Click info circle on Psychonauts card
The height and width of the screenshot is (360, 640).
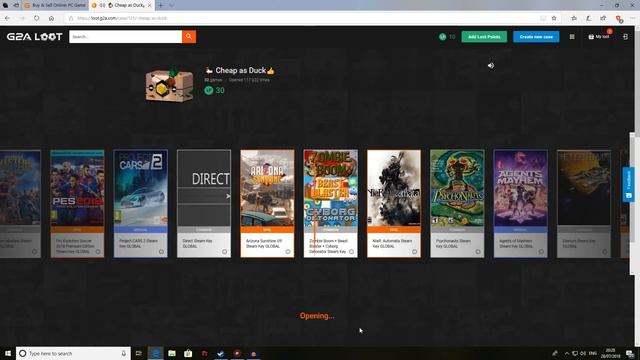(x=478, y=252)
